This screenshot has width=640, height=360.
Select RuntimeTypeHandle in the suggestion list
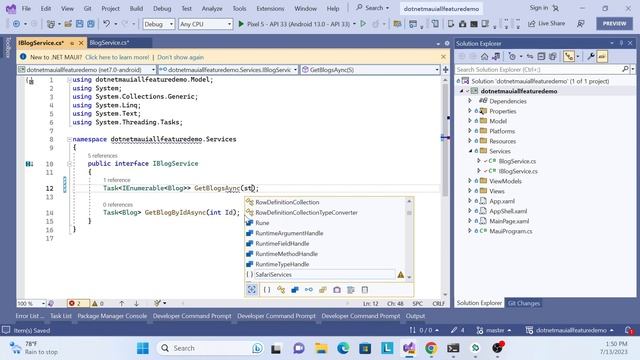282,264
